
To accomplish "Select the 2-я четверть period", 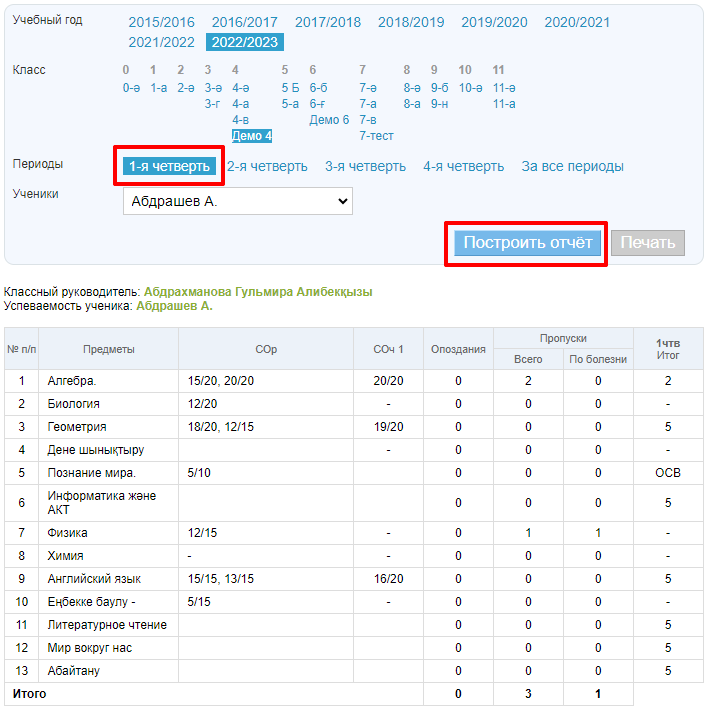I will 267,167.
